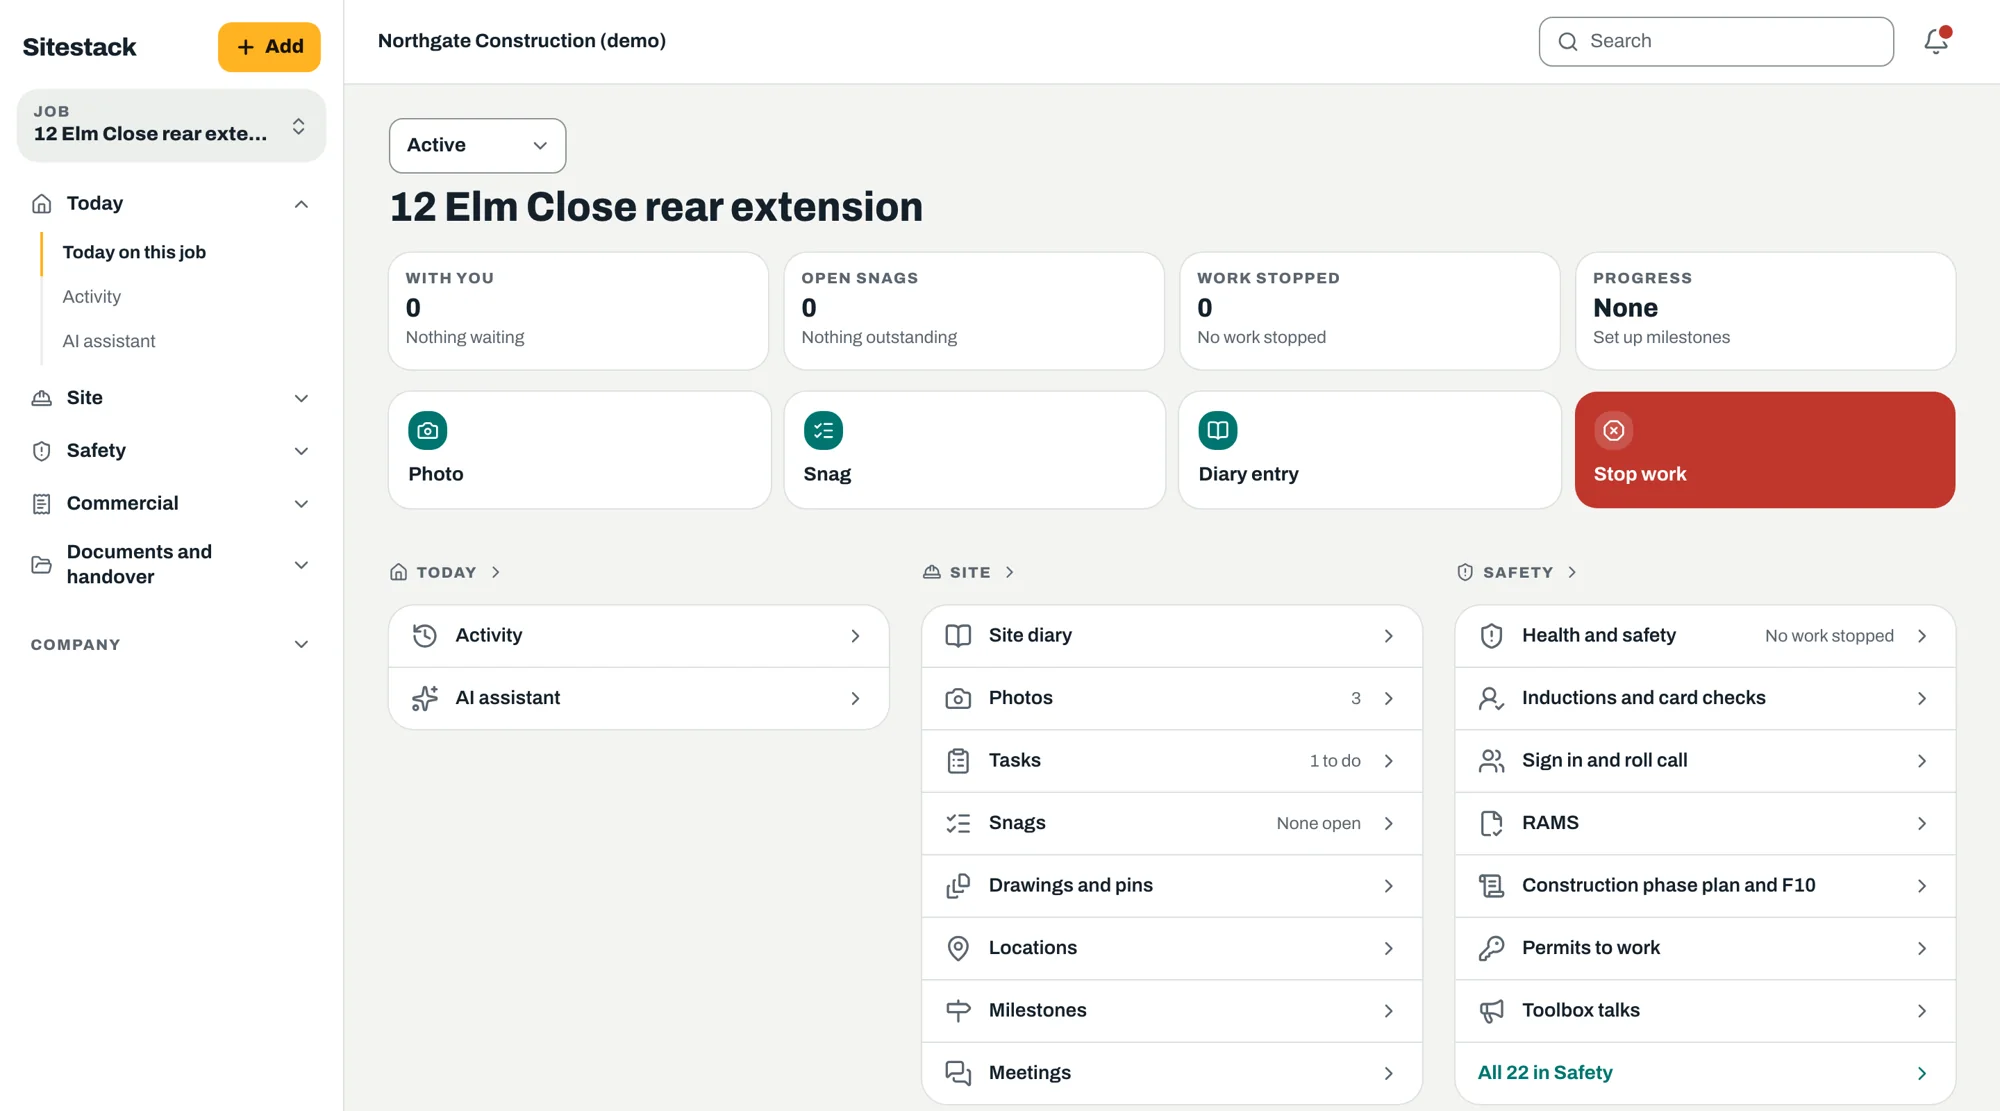Expand the Commercial section in the sidebar
Image resolution: width=2000 pixels, height=1111 pixels.
coord(171,504)
